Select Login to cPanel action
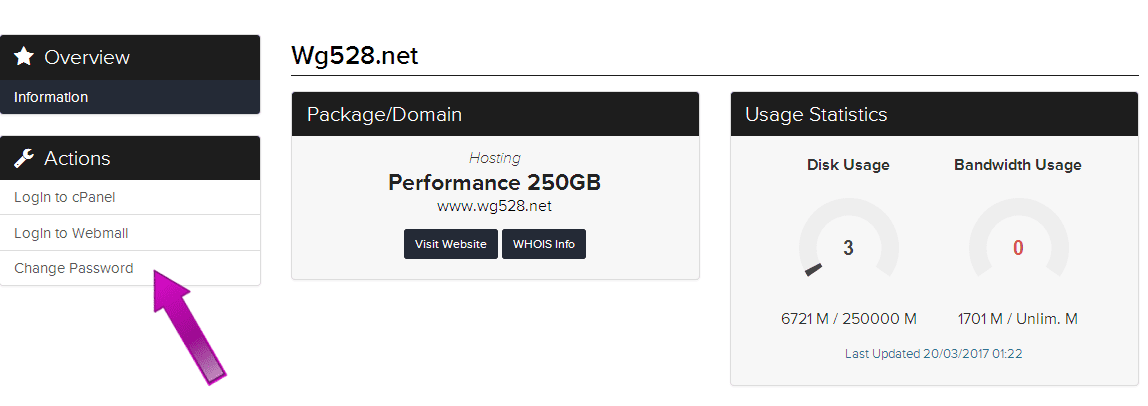Image resolution: width=1148 pixels, height=406 pixels. click(64, 197)
